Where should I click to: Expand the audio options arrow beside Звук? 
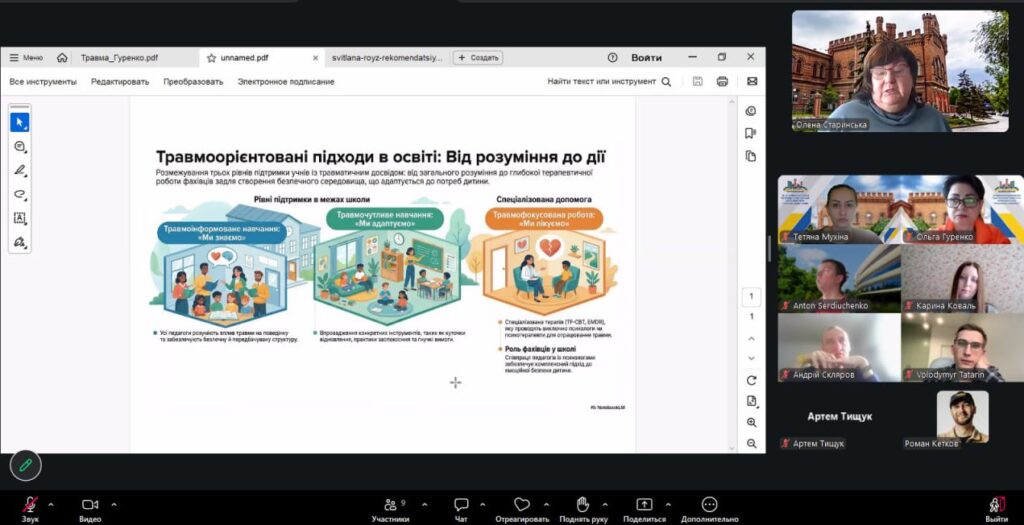coord(51,504)
